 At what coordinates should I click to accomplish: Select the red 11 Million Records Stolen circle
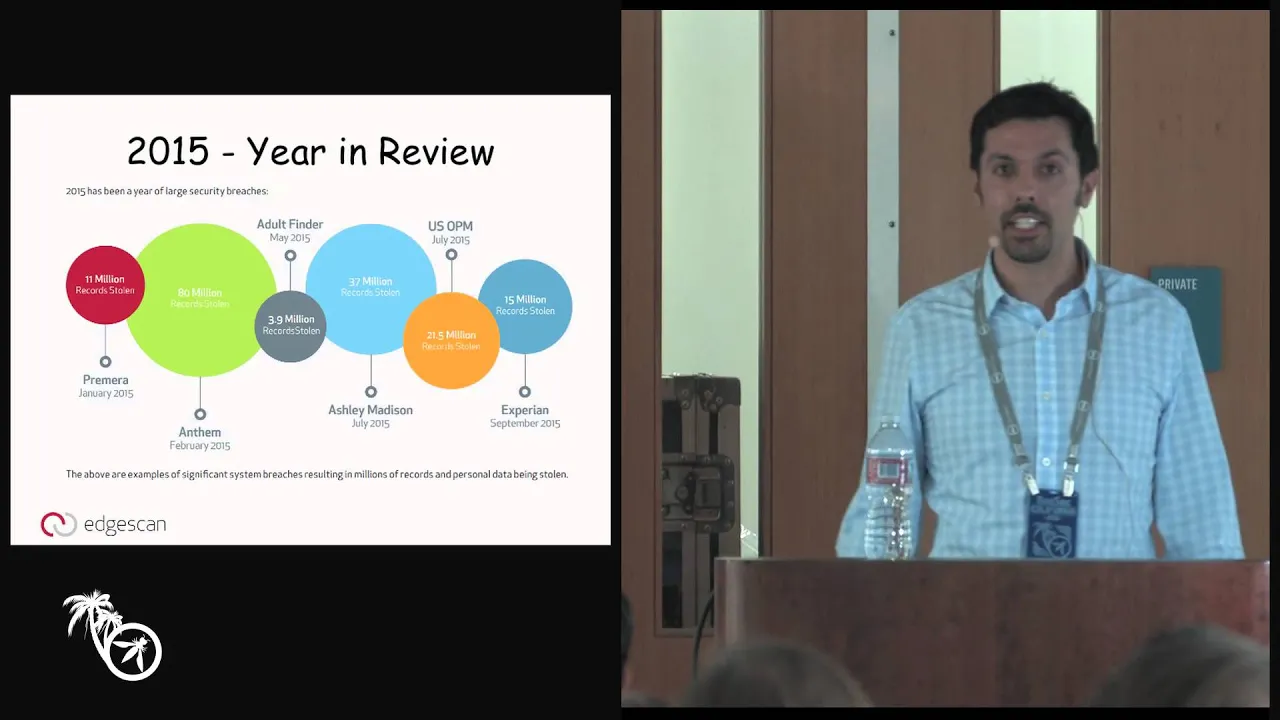[x=105, y=285]
